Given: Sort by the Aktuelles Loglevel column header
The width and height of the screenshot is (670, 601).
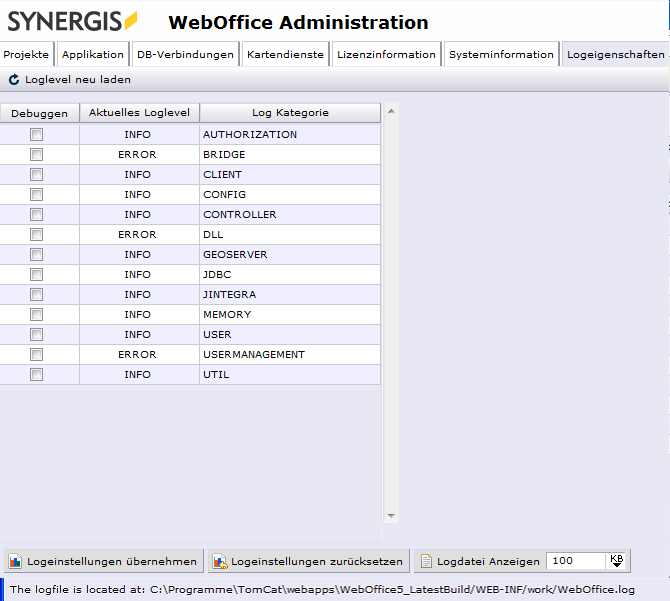Looking at the screenshot, I should 139,113.
